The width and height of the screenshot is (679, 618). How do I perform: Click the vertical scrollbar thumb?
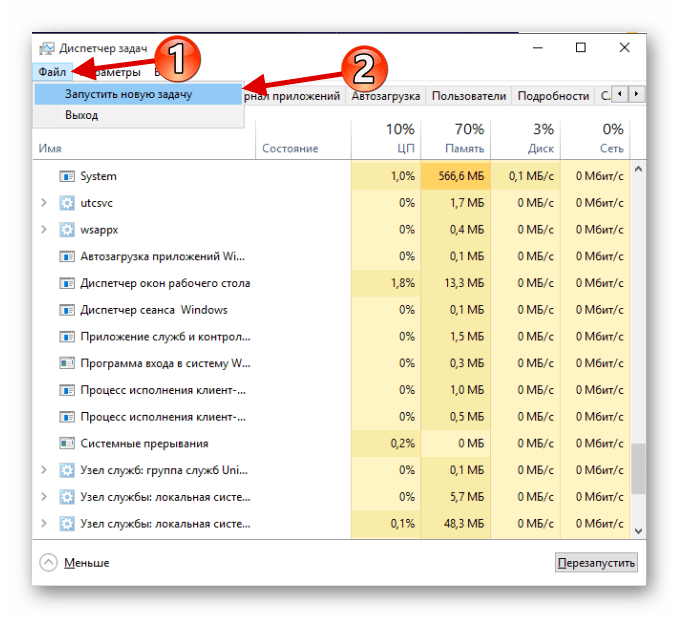pos(638,468)
